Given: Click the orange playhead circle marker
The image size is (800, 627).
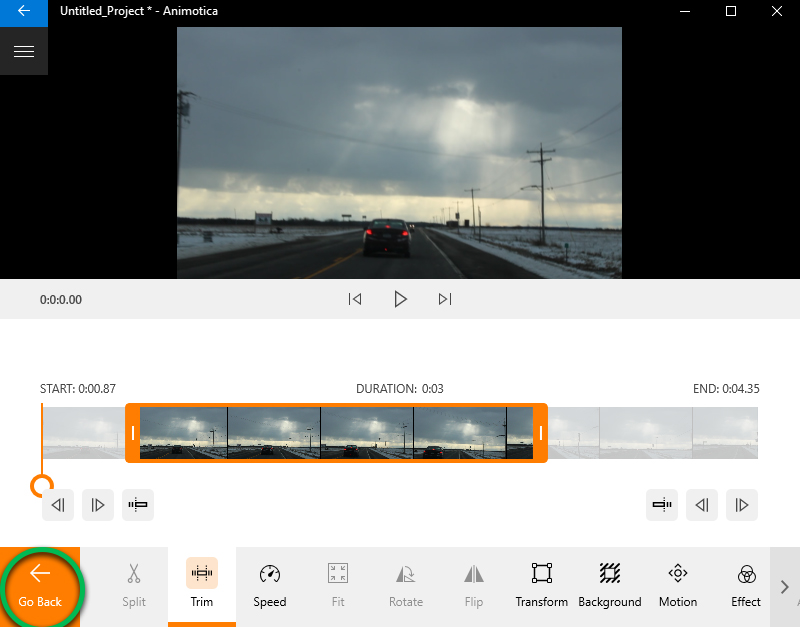Looking at the screenshot, I should coord(42,486).
